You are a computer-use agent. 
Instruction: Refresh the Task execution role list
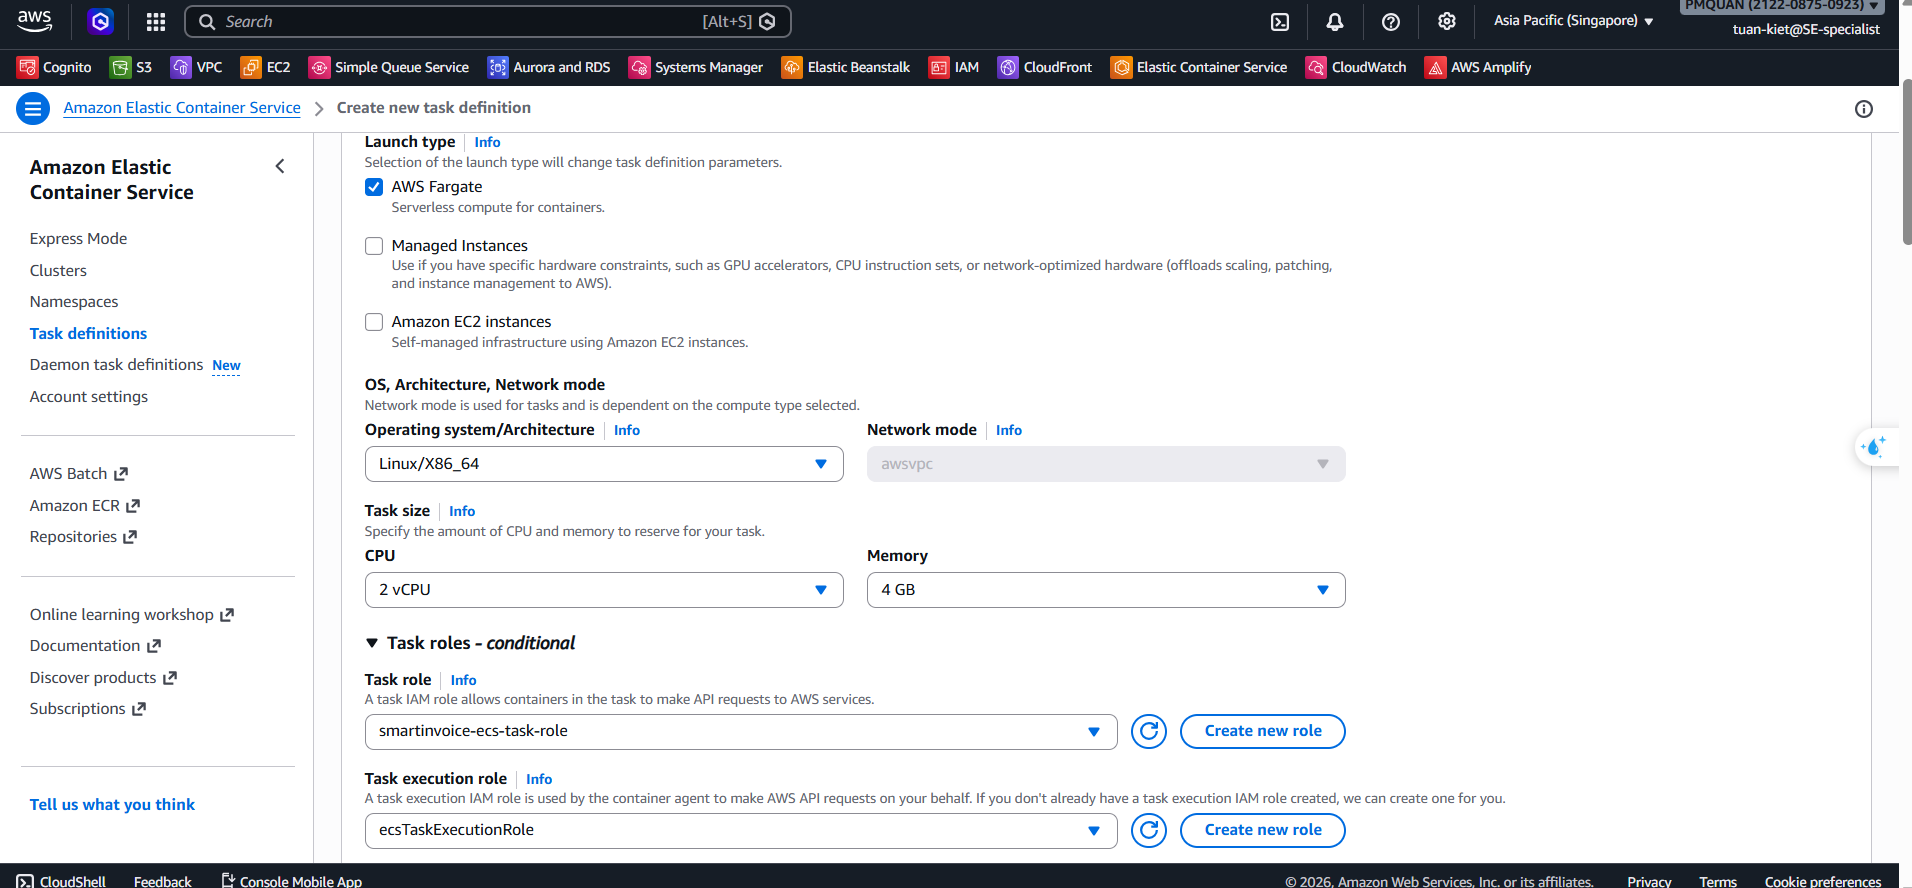1149,831
